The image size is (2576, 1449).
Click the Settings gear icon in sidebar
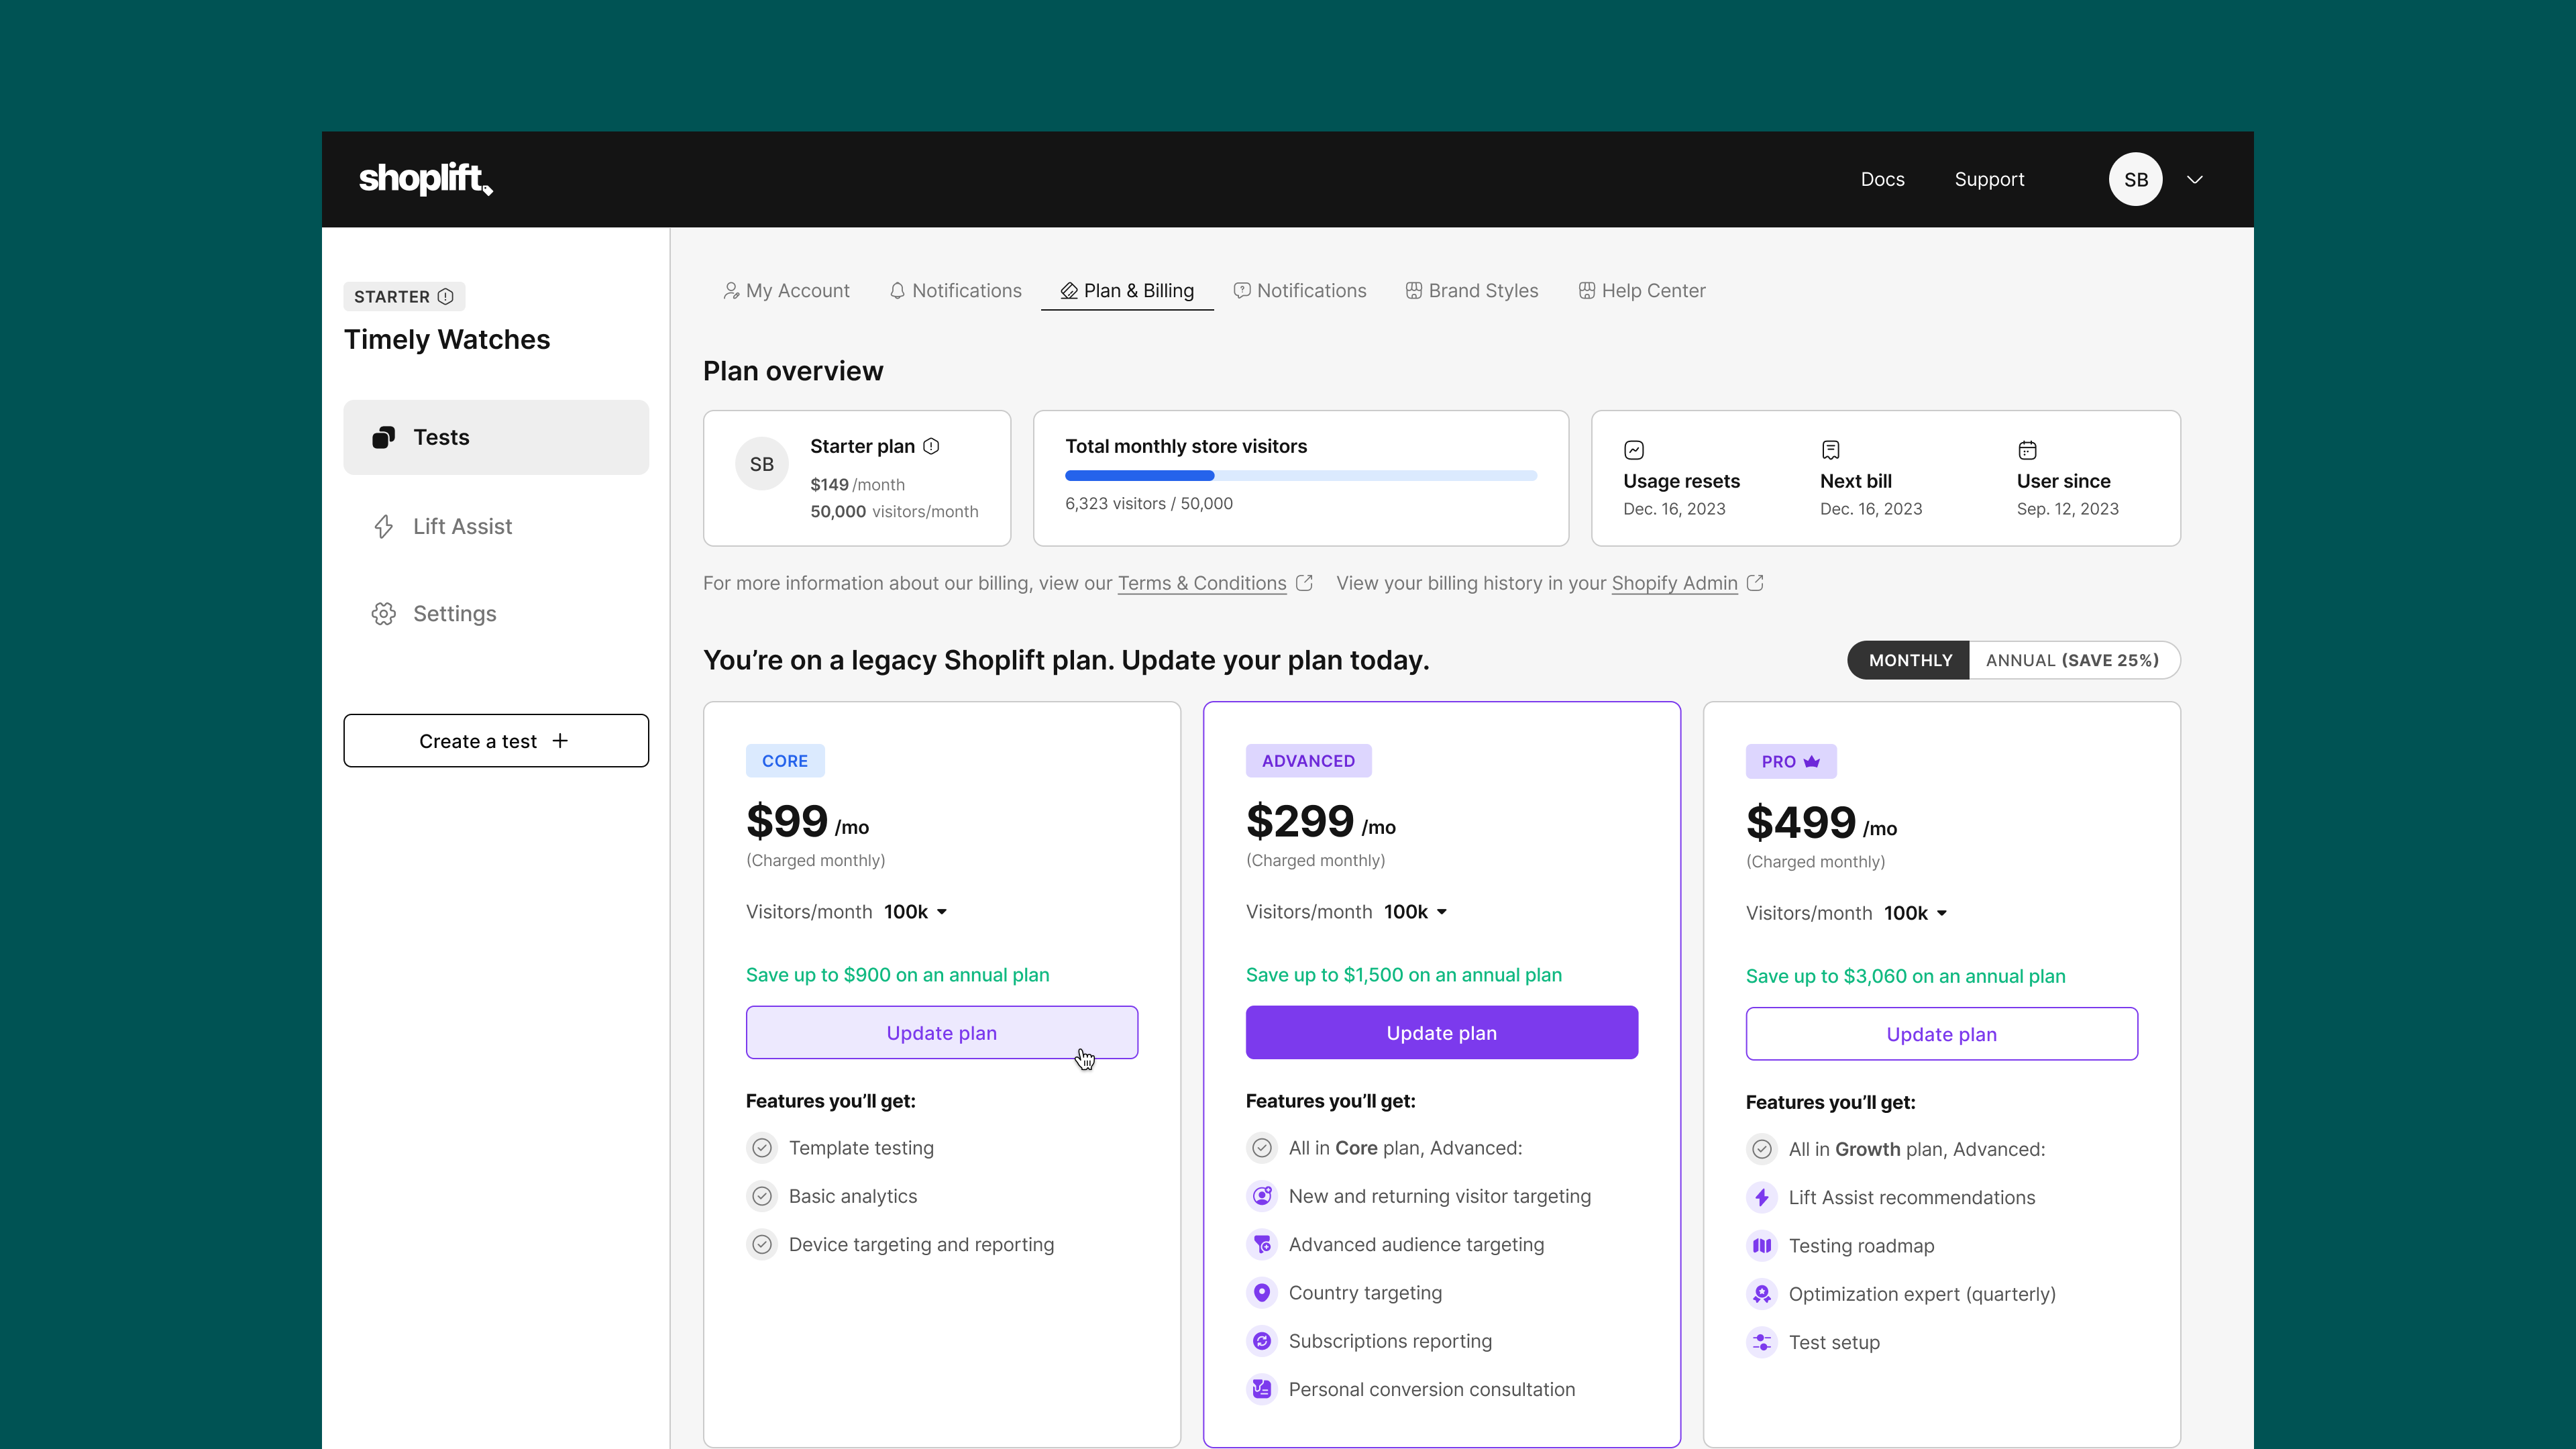click(383, 613)
